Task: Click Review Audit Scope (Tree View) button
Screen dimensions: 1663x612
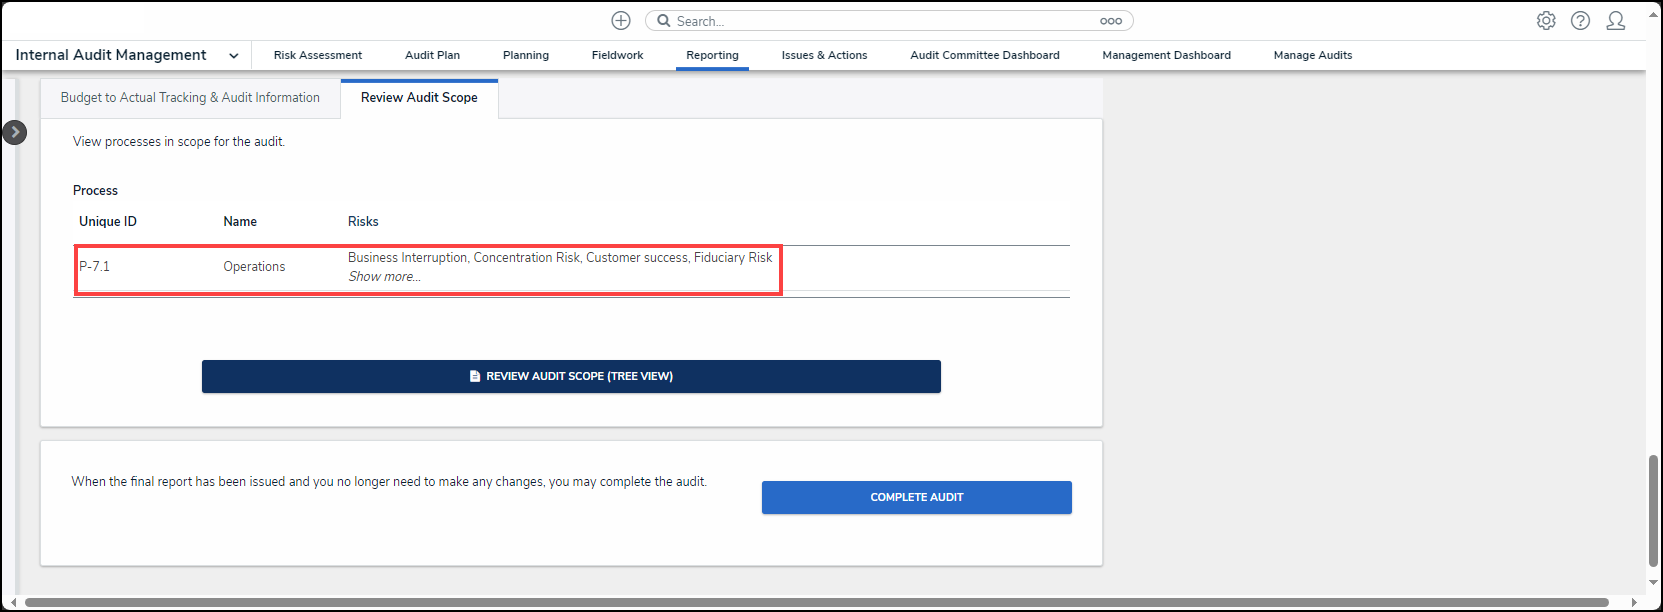Action: coord(571,376)
